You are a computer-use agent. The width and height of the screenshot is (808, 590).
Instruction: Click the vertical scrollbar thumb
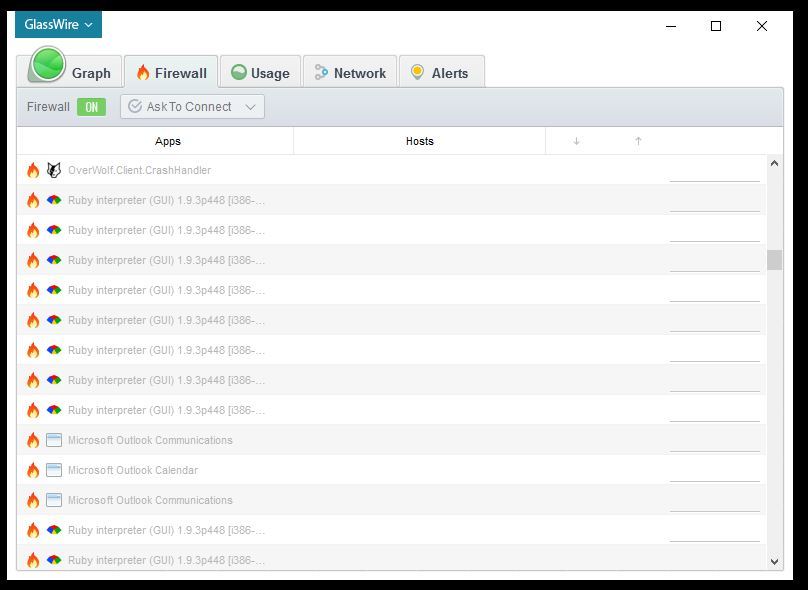pyautogui.click(x=774, y=260)
